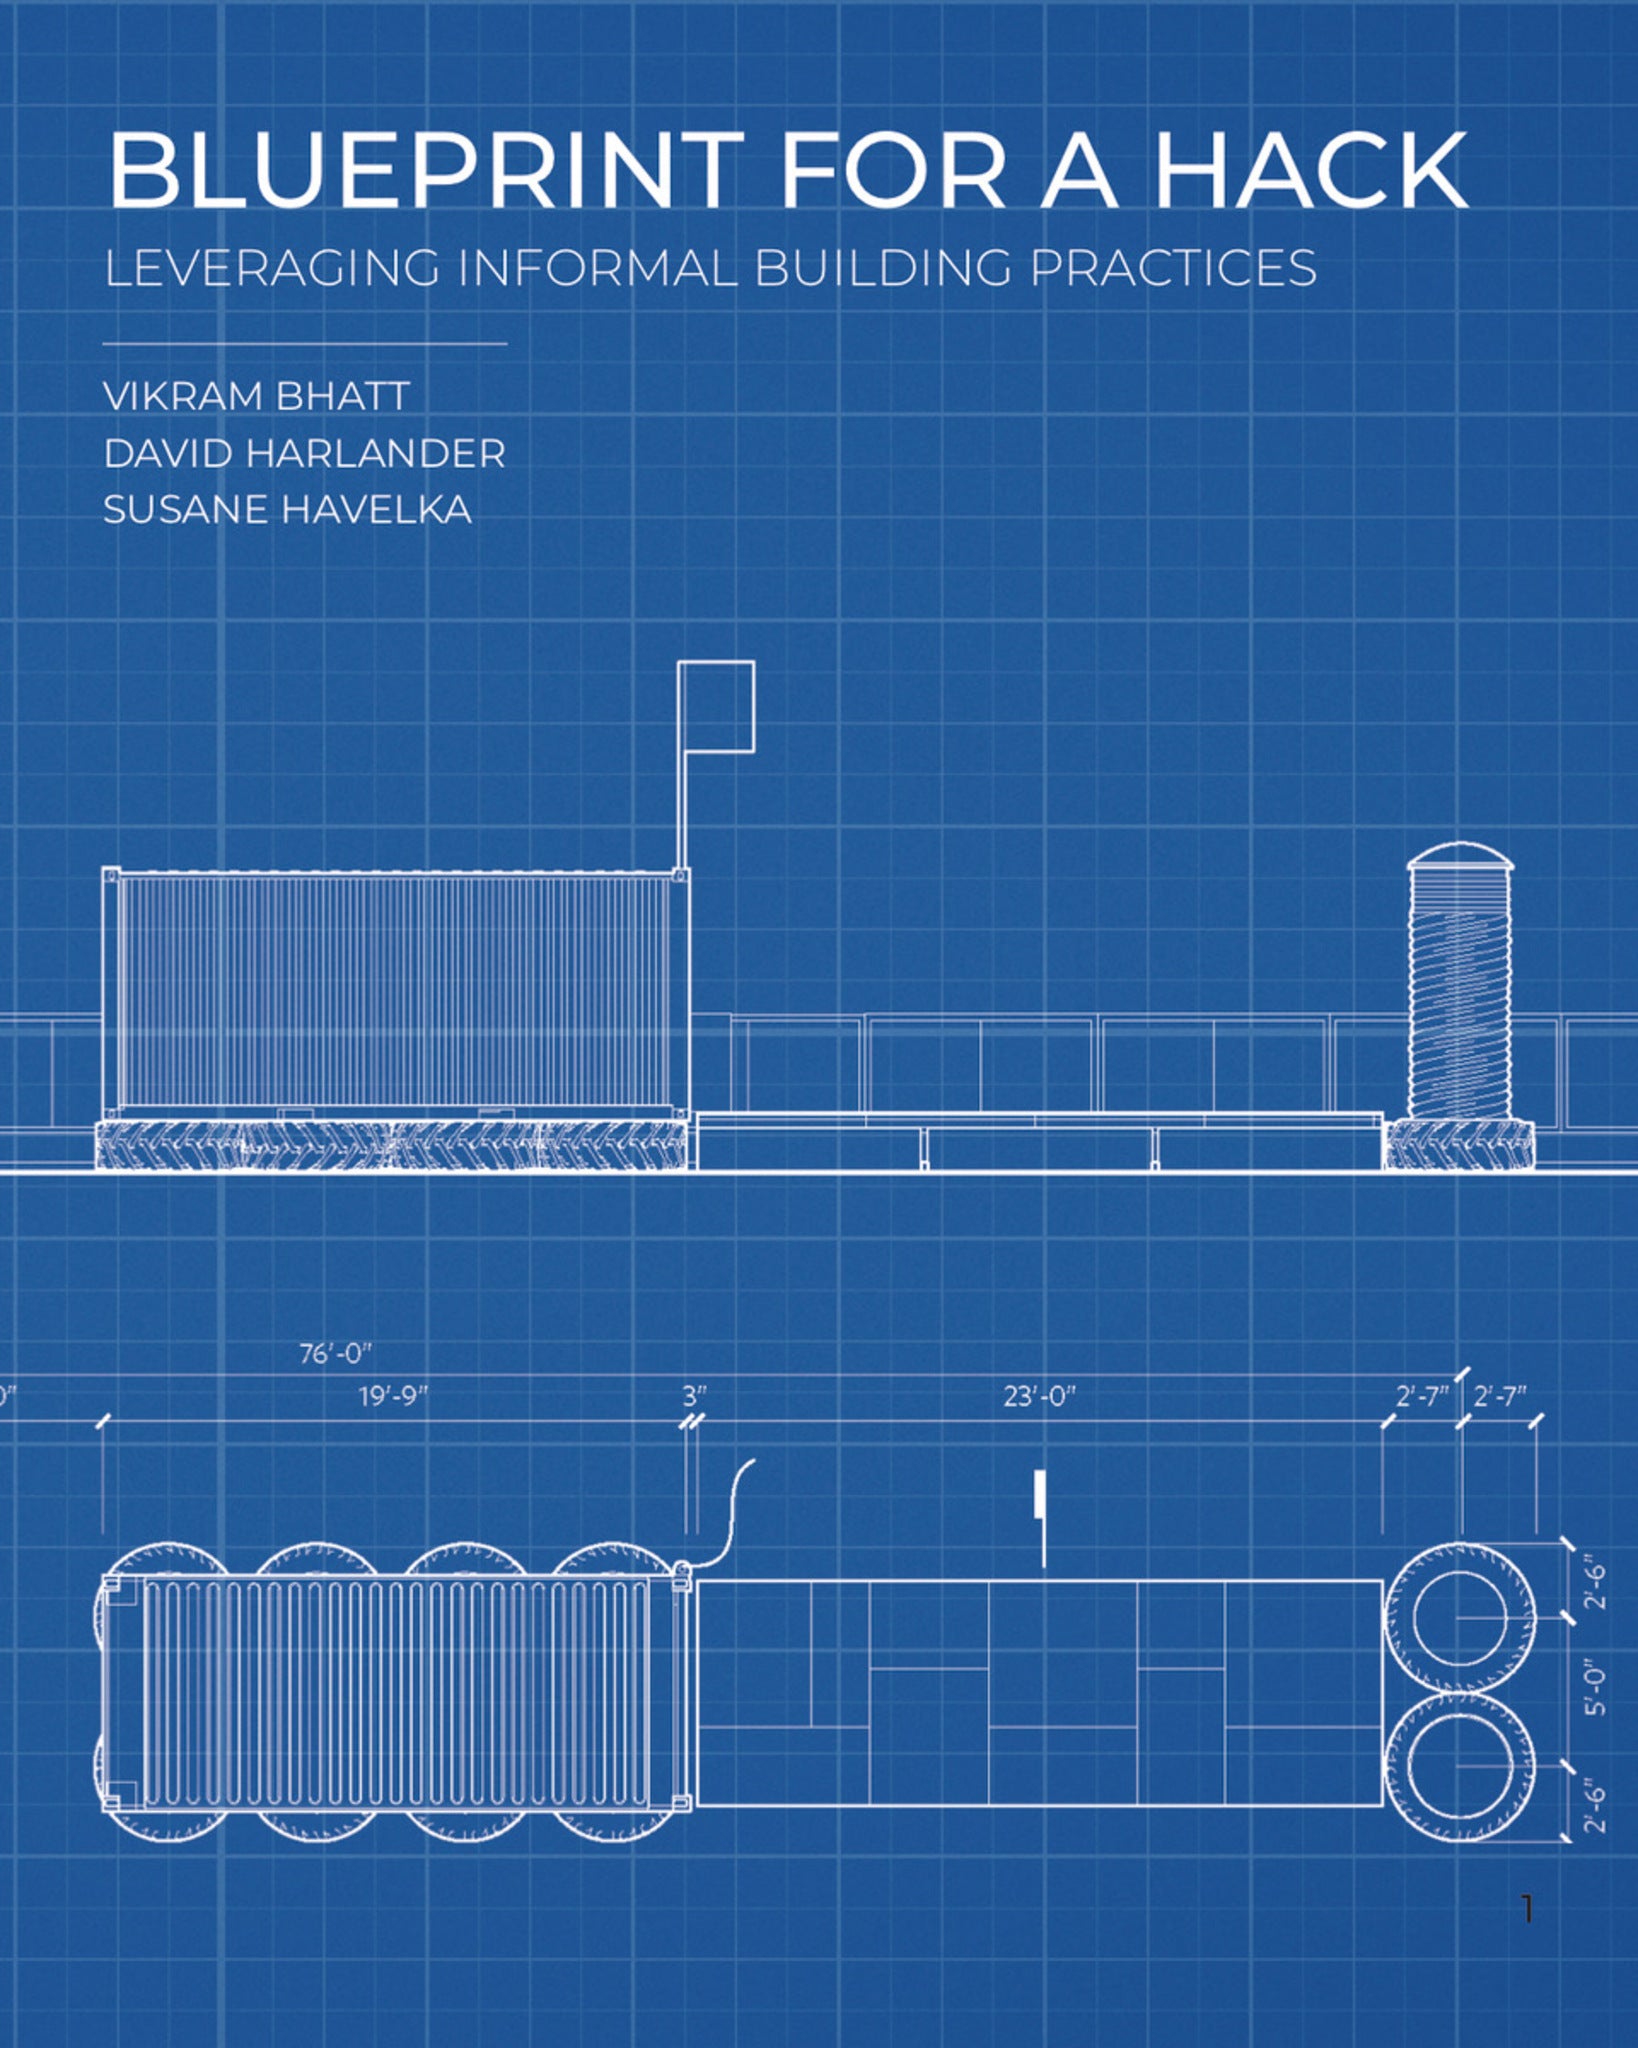Click the dimension label 19'-9"

pyautogui.click(x=393, y=1396)
